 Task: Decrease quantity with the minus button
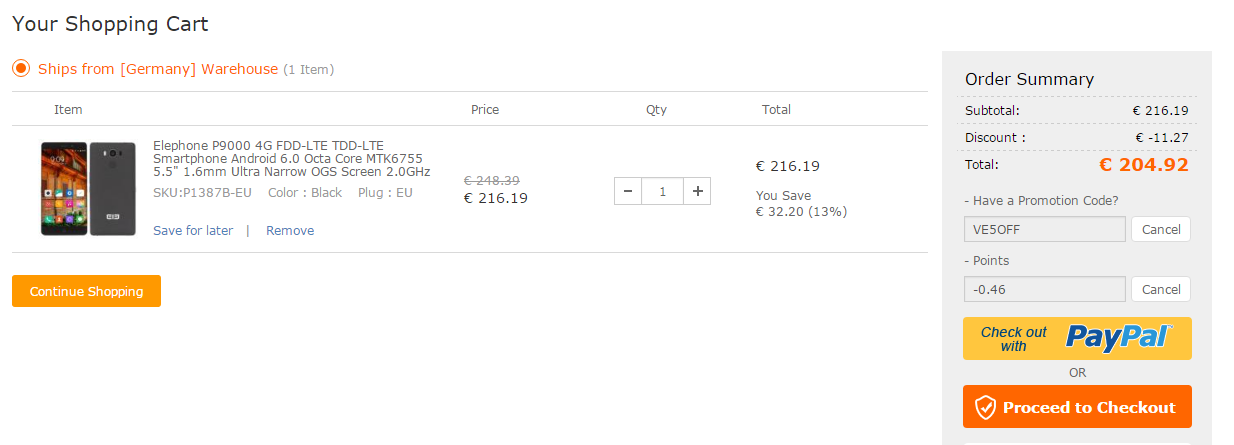(628, 191)
